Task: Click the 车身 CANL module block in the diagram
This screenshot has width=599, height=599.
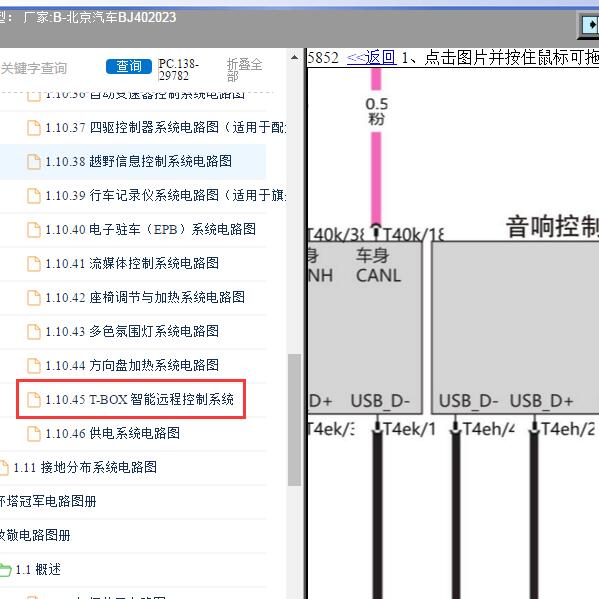Action: point(365,327)
